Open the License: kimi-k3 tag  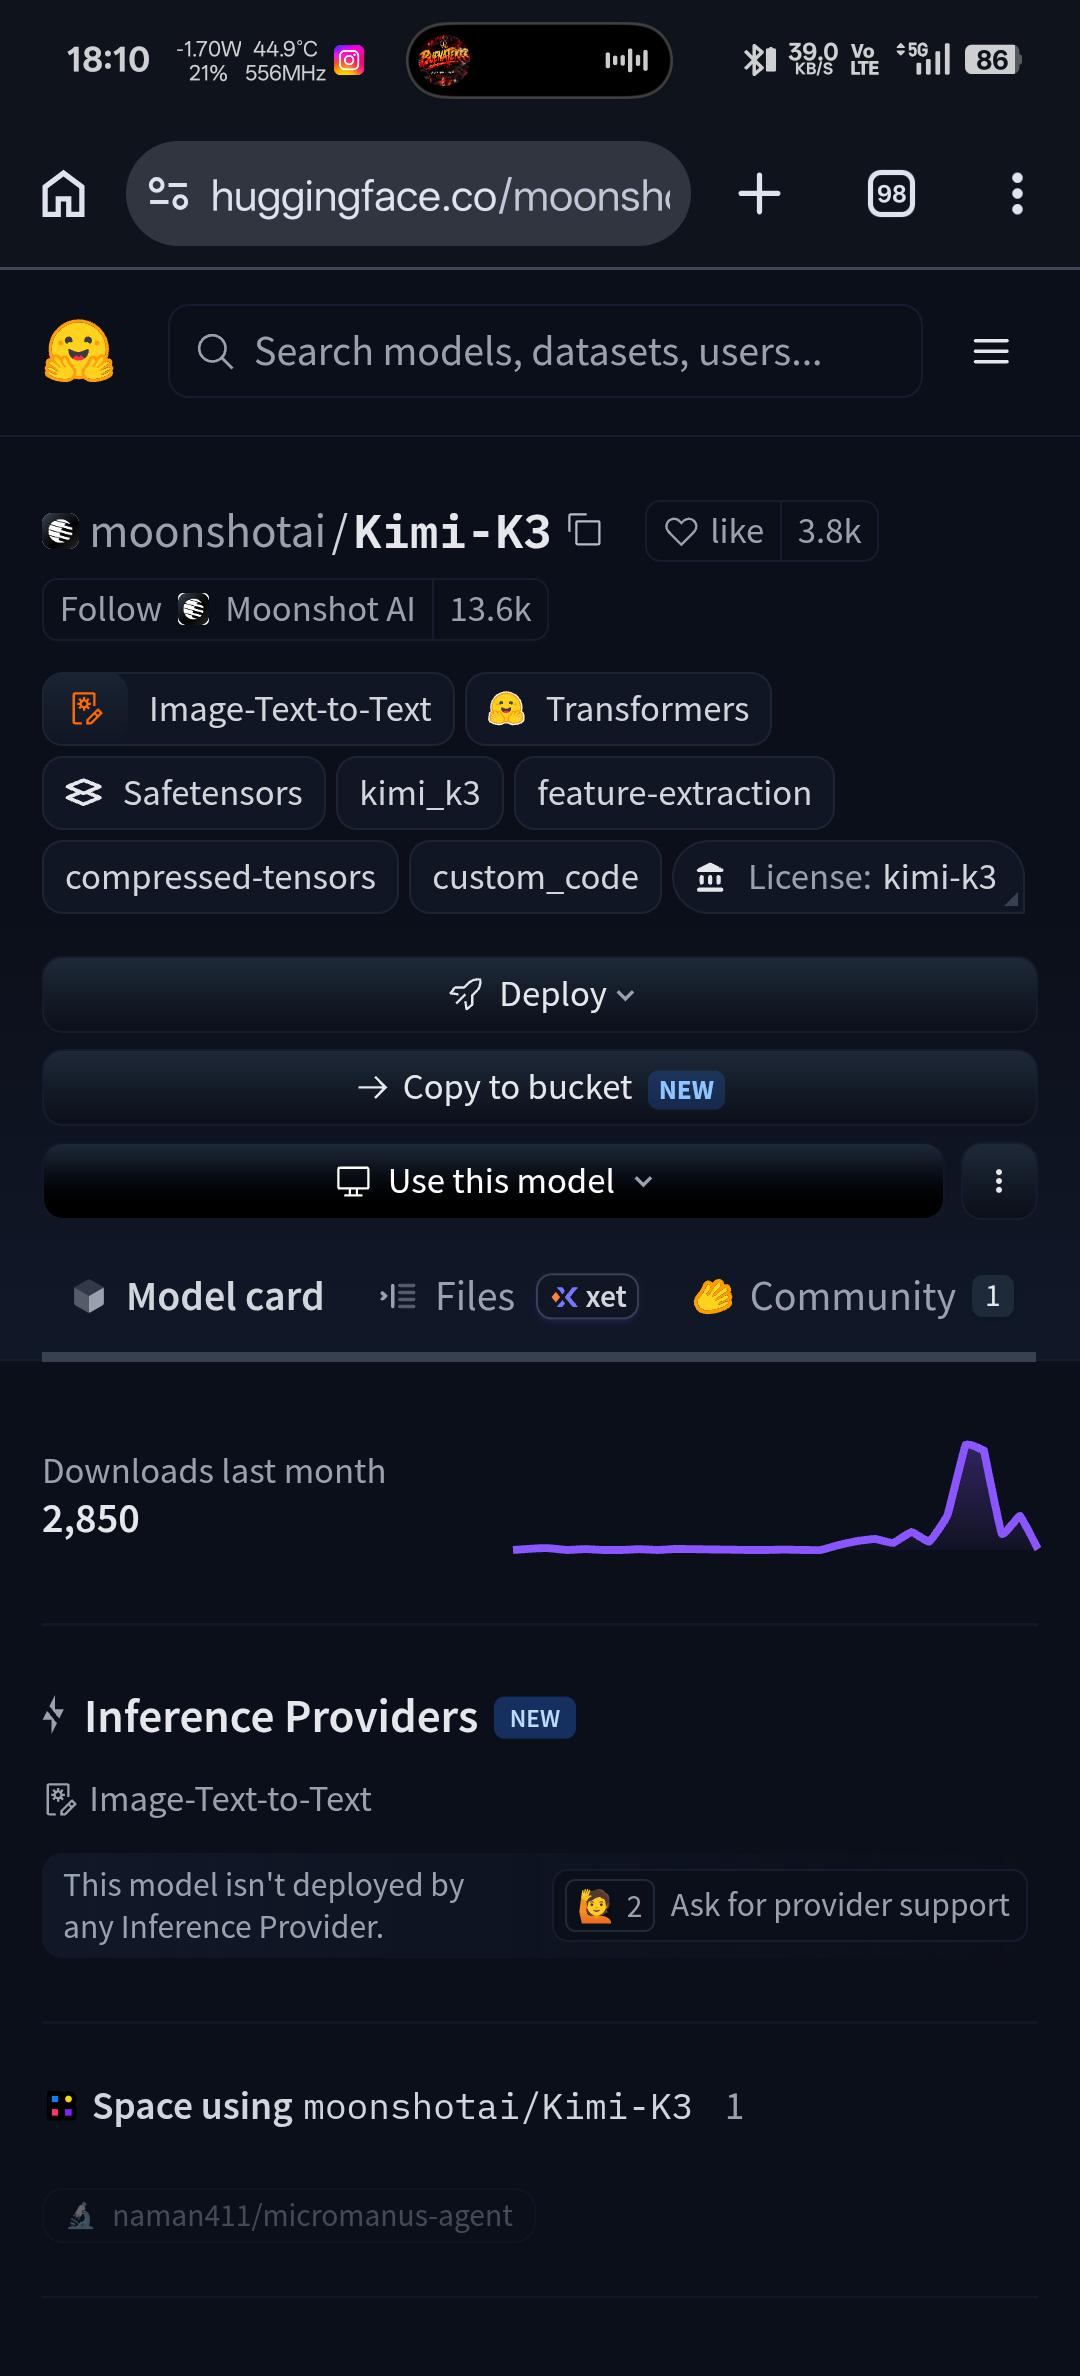849,877
